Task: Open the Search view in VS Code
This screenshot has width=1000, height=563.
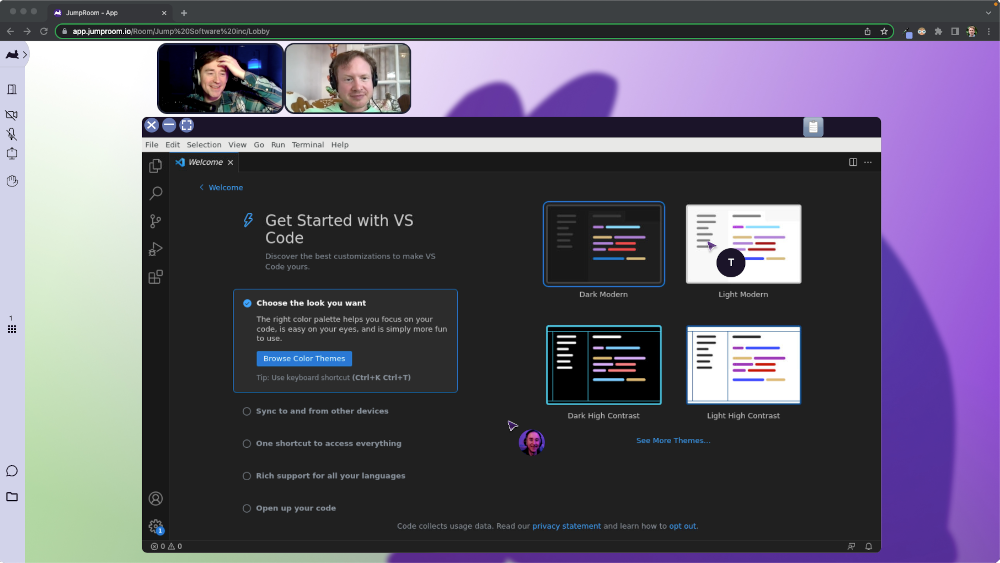Action: [156, 193]
